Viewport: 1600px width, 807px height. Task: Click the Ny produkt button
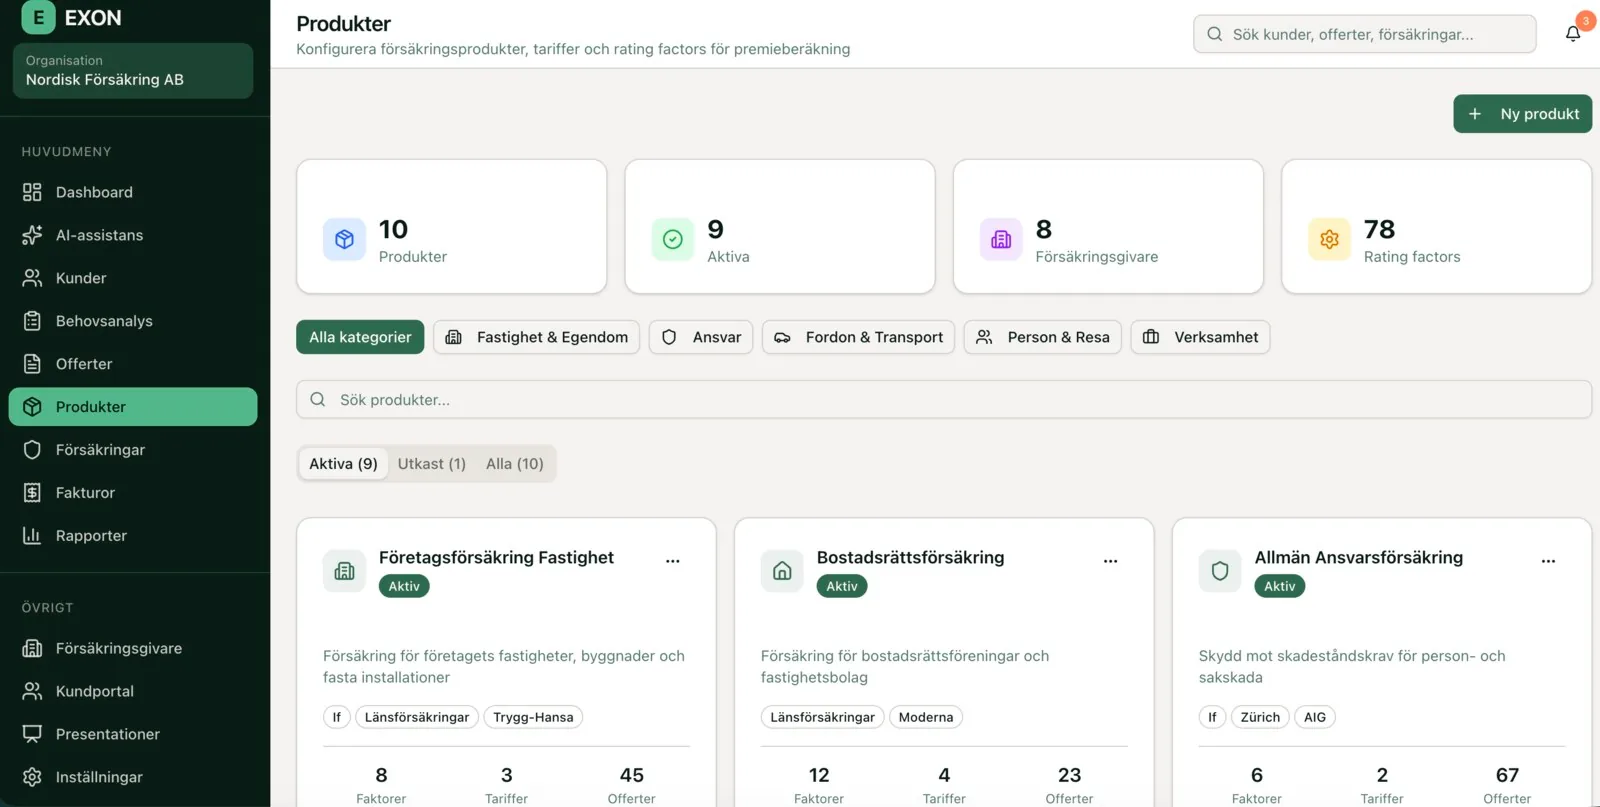[1522, 114]
